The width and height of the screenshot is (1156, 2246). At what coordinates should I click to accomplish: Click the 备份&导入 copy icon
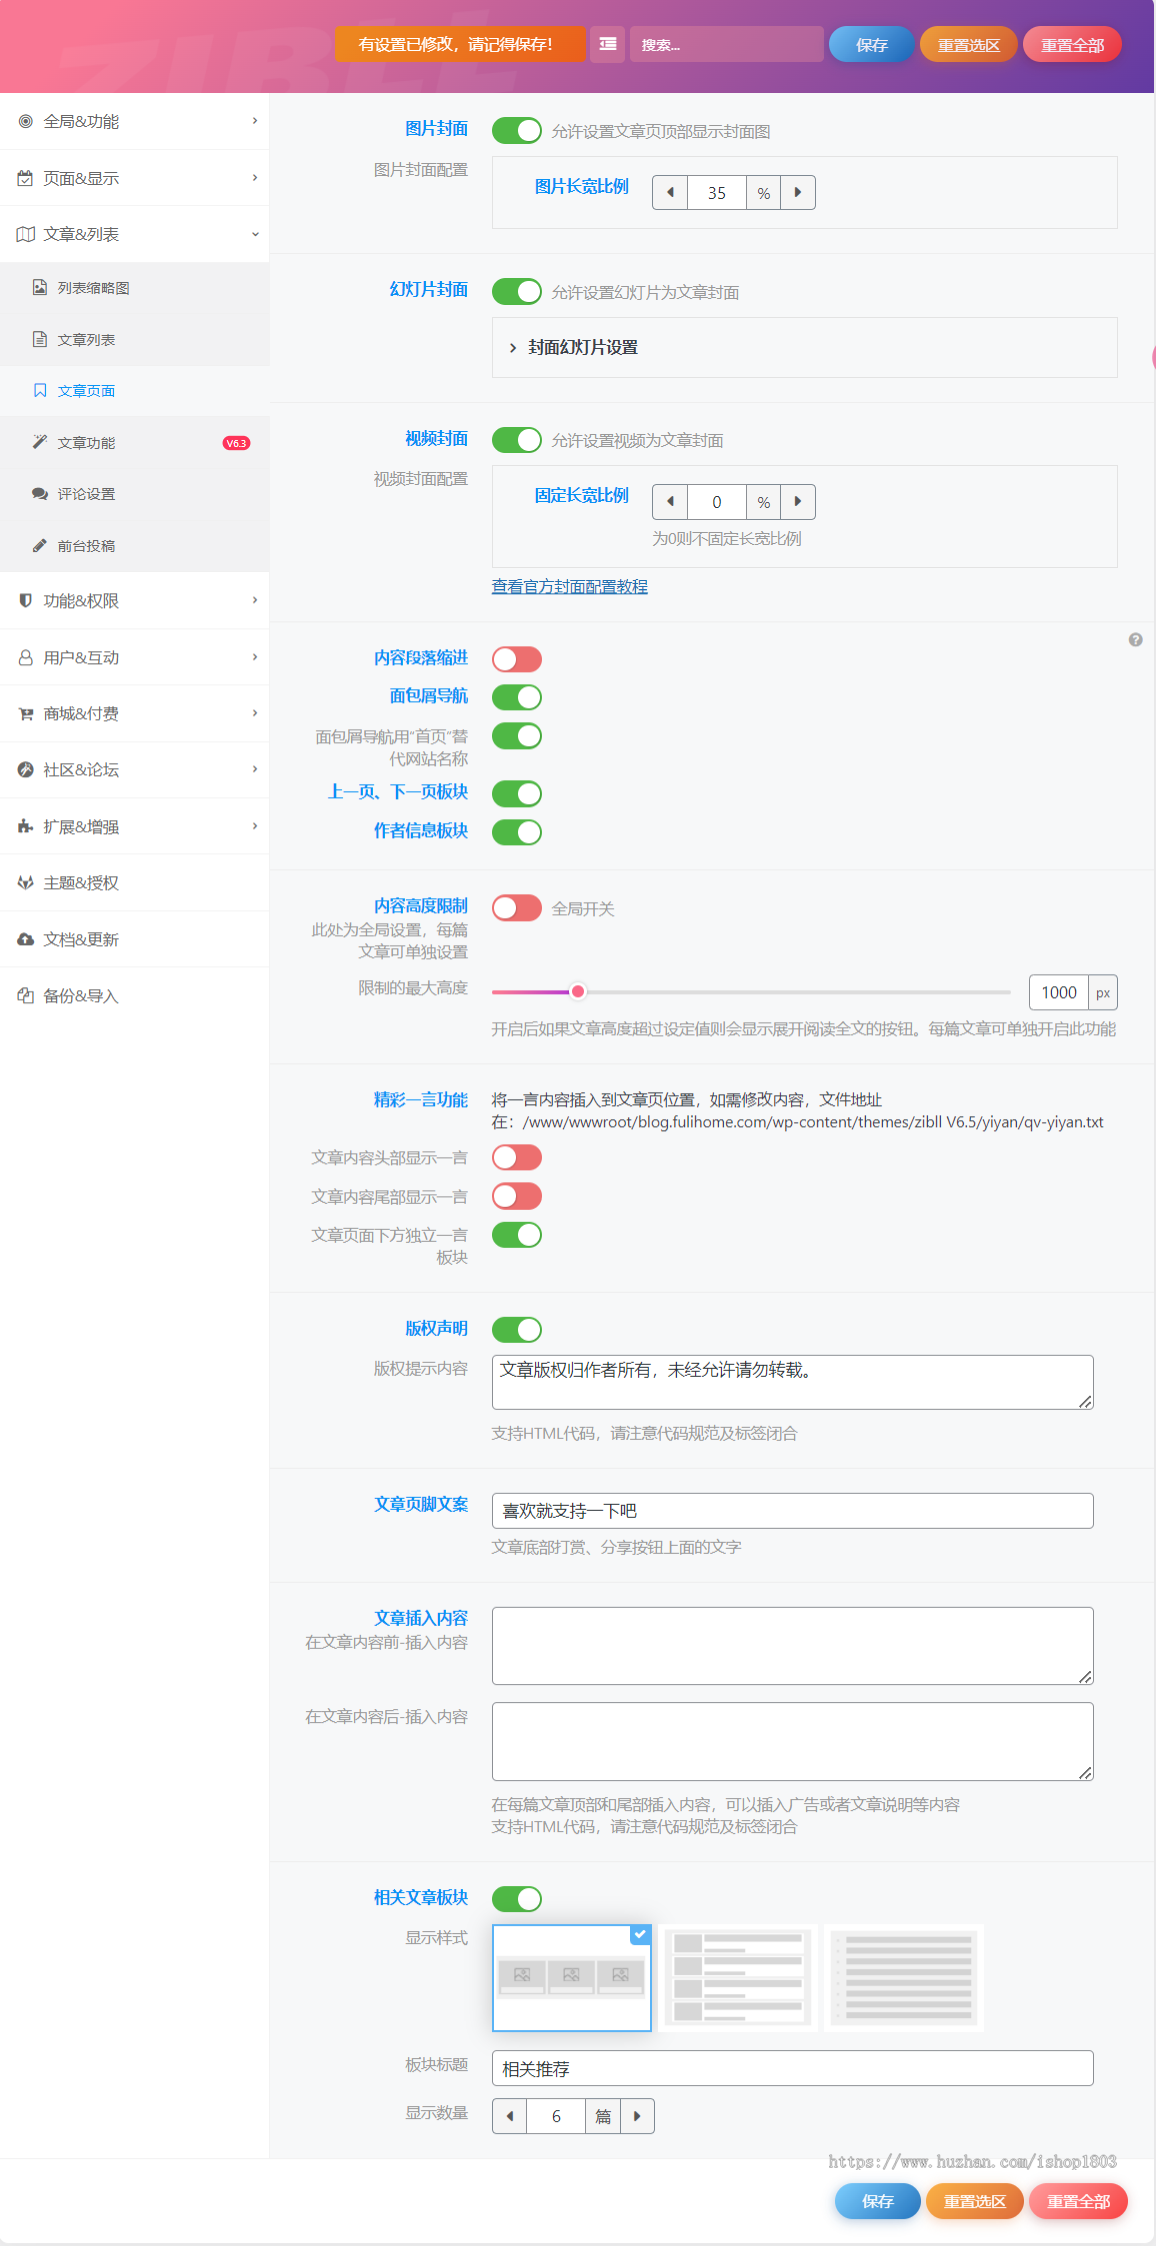[x=26, y=995]
